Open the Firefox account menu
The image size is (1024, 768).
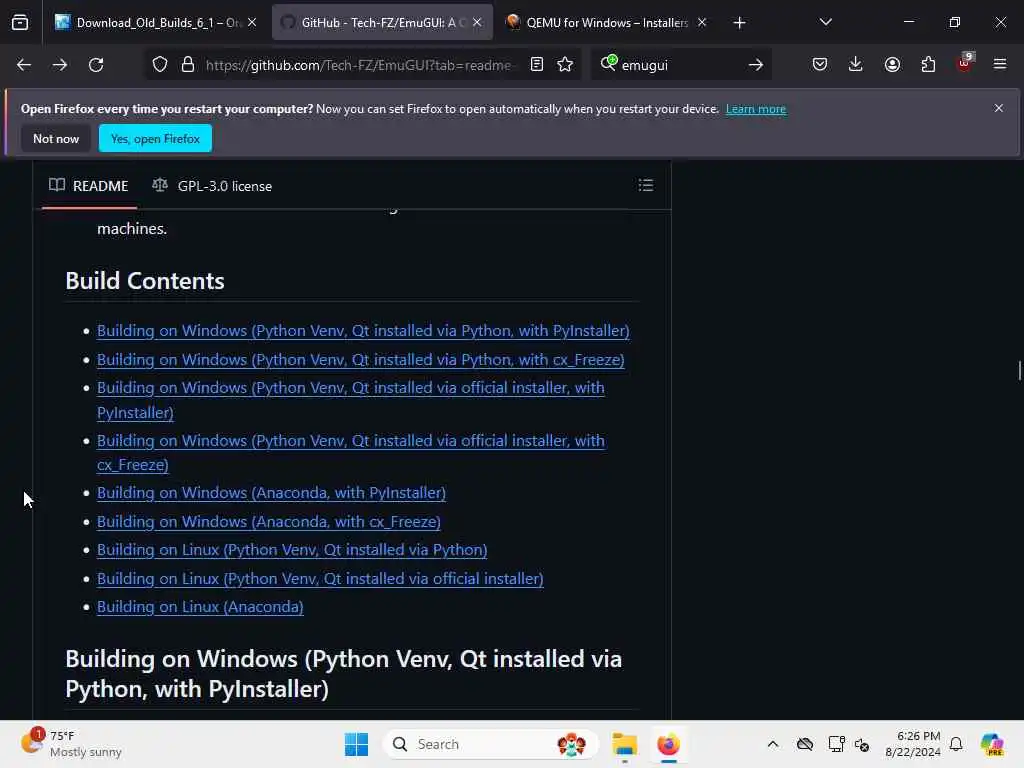(892, 65)
